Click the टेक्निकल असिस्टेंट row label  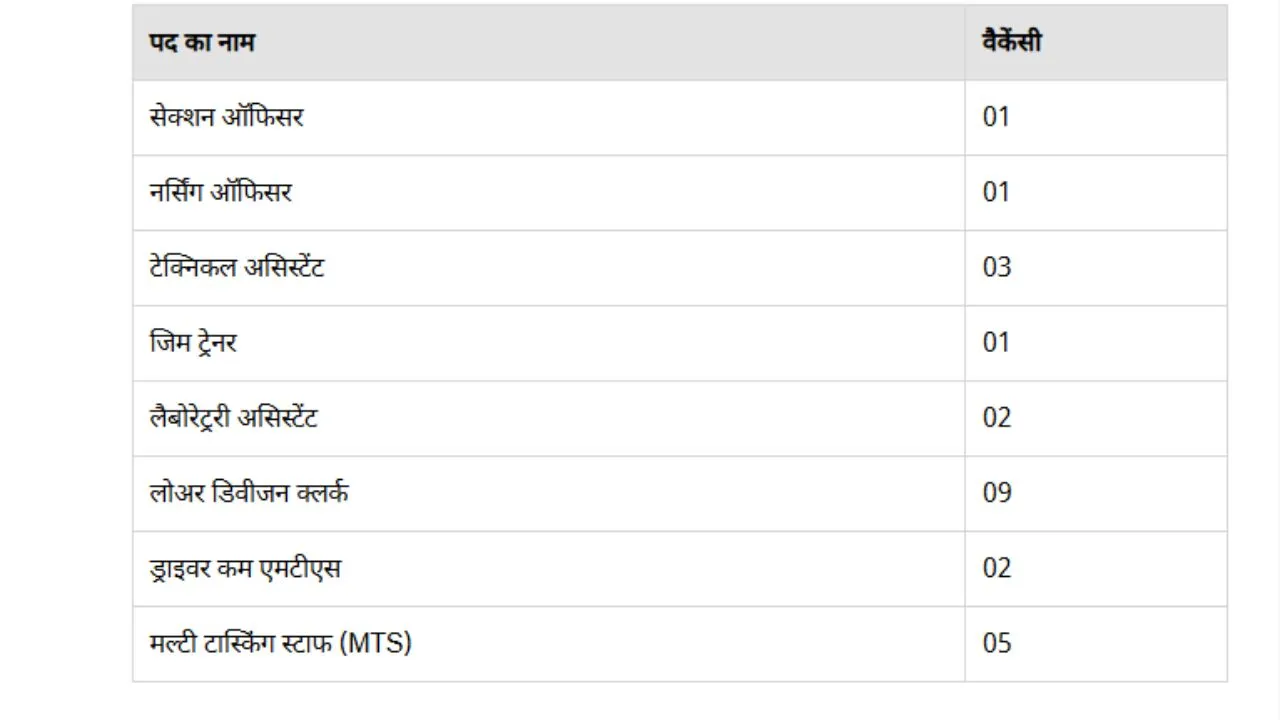(237, 267)
